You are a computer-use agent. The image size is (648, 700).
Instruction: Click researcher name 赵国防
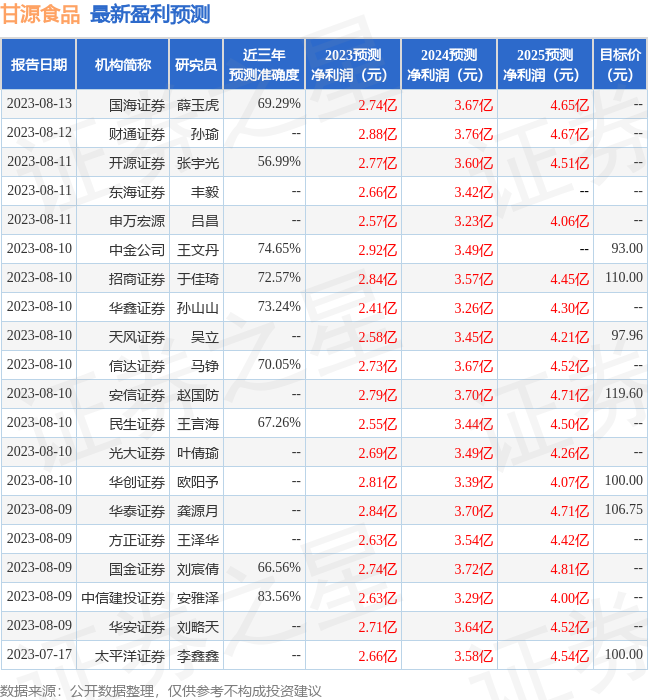coord(198,396)
